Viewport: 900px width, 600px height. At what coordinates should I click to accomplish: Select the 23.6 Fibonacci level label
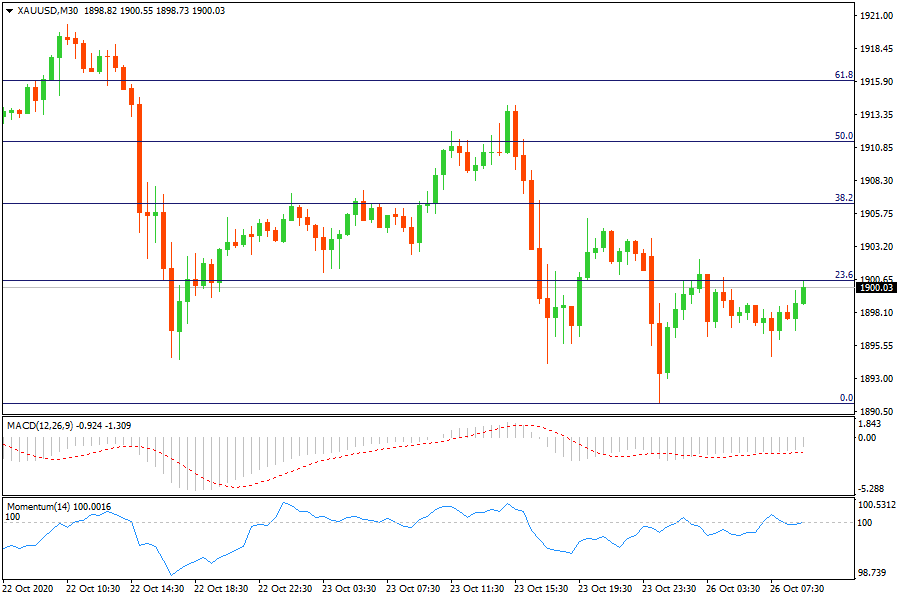(843, 275)
